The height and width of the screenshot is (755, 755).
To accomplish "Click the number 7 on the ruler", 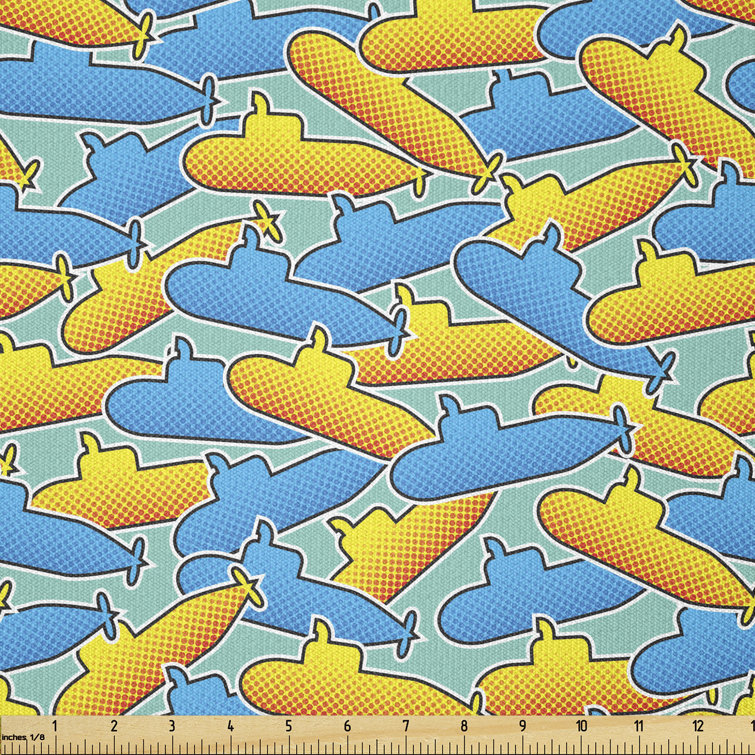I will 406,727.
